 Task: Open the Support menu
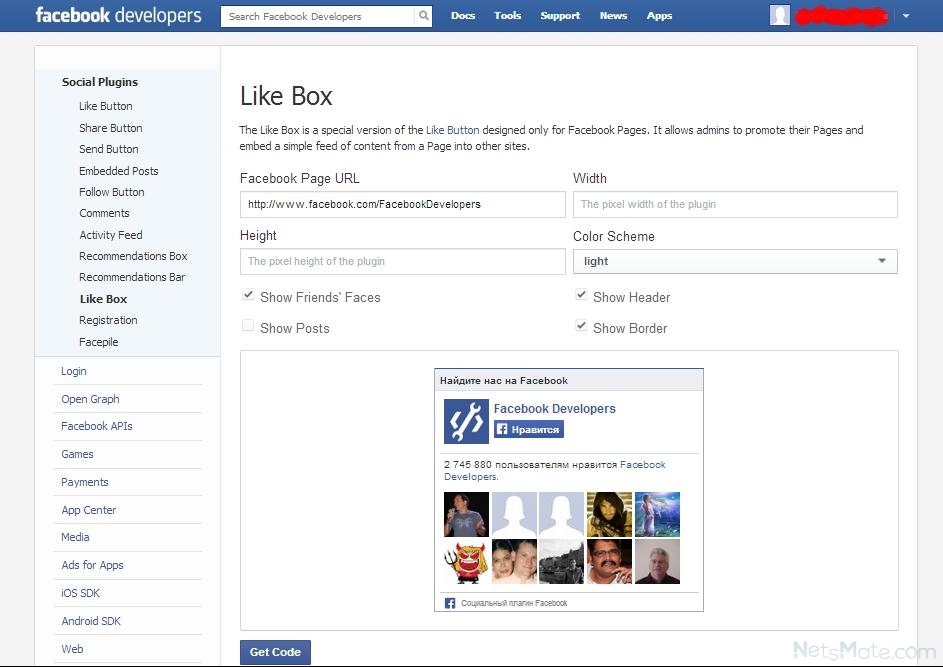[x=560, y=16]
